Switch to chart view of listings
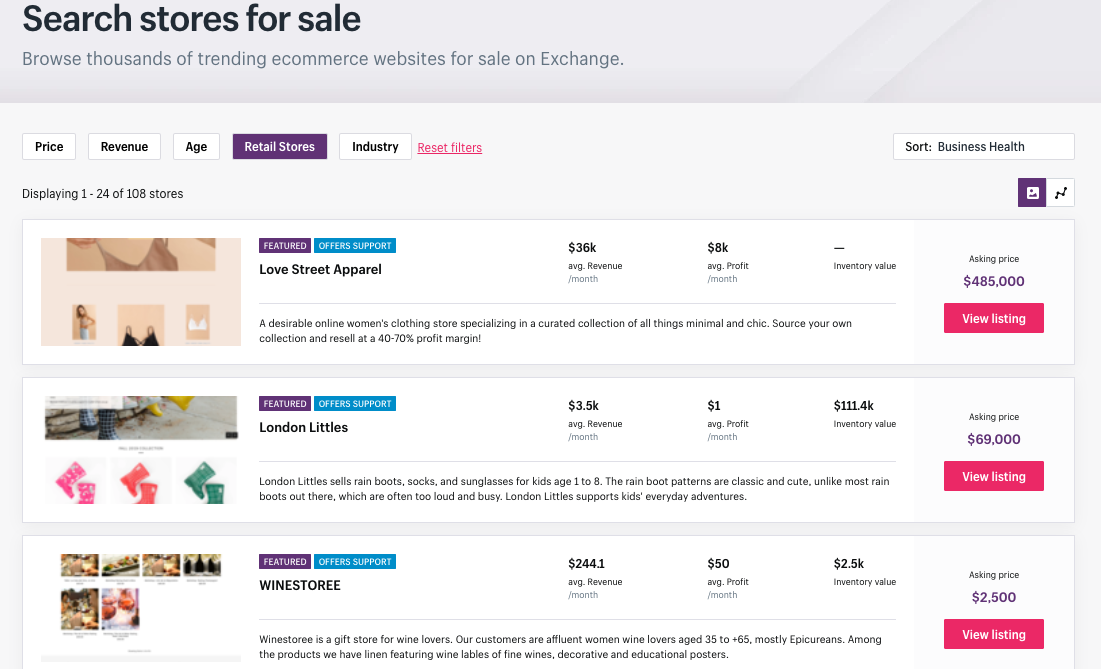 coord(1061,192)
